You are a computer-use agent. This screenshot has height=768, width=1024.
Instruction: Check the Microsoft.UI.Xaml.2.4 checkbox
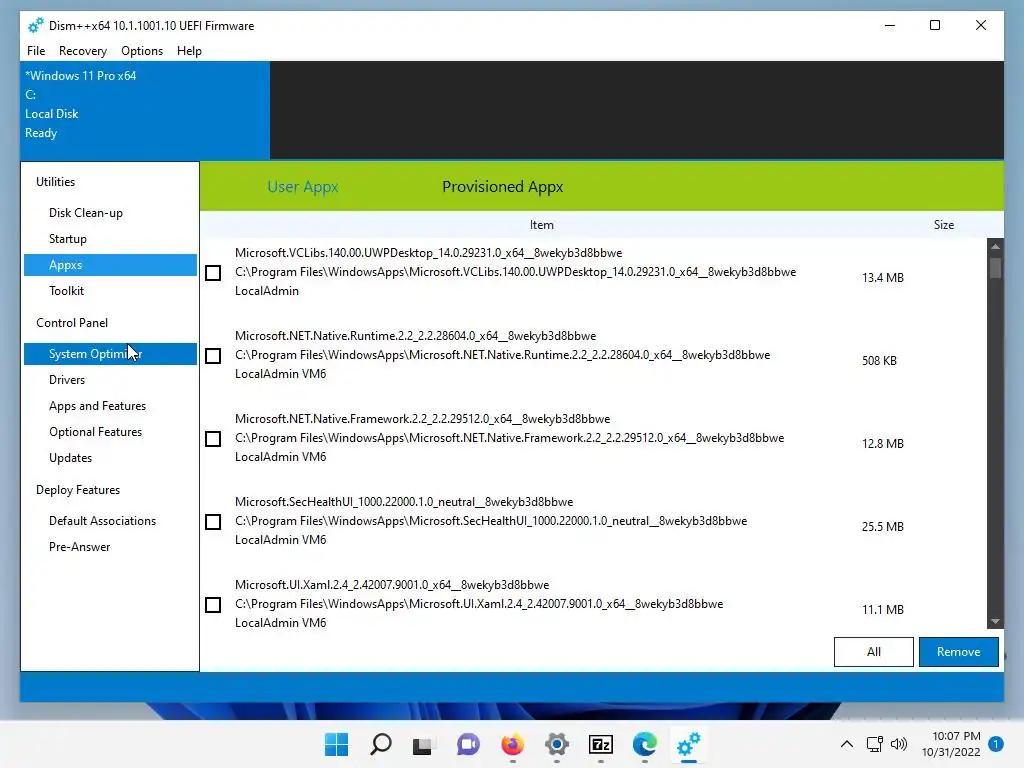tap(213, 605)
